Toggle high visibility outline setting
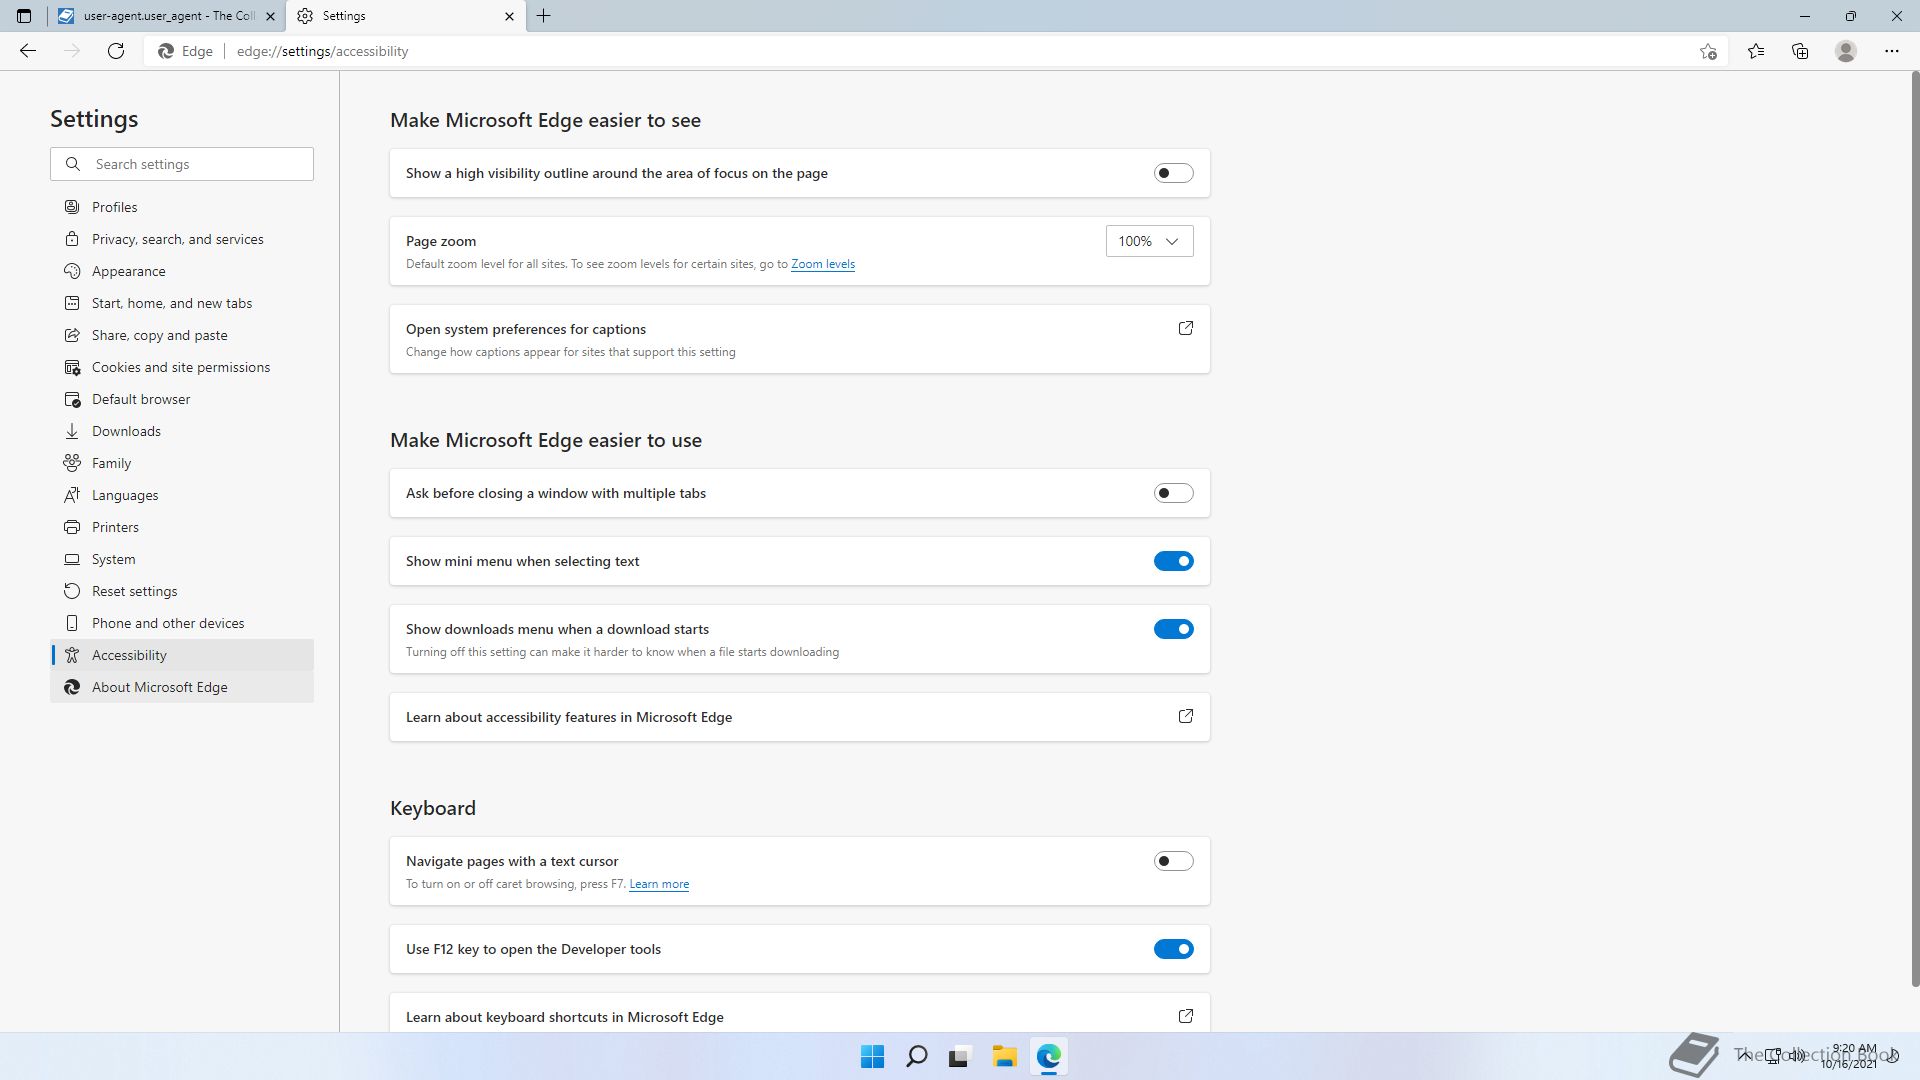Viewport: 1920px width, 1080px height. tap(1174, 173)
